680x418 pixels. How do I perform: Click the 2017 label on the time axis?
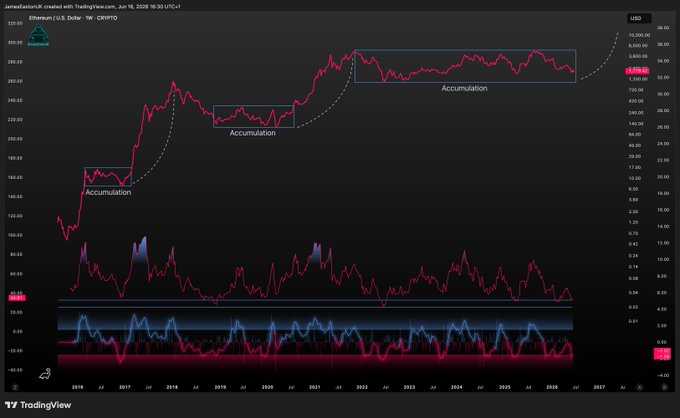click(x=125, y=387)
